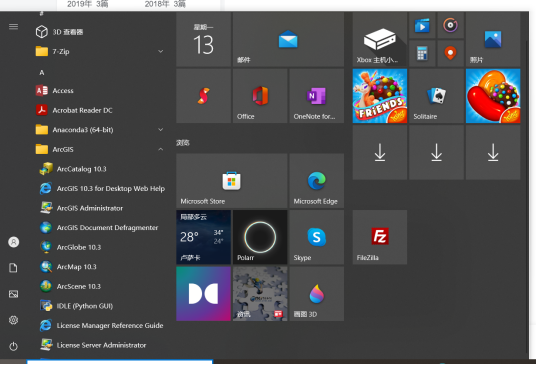Launch Microsoft Edge tile
The width and height of the screenshot is (536, 365).
point(317,180)
